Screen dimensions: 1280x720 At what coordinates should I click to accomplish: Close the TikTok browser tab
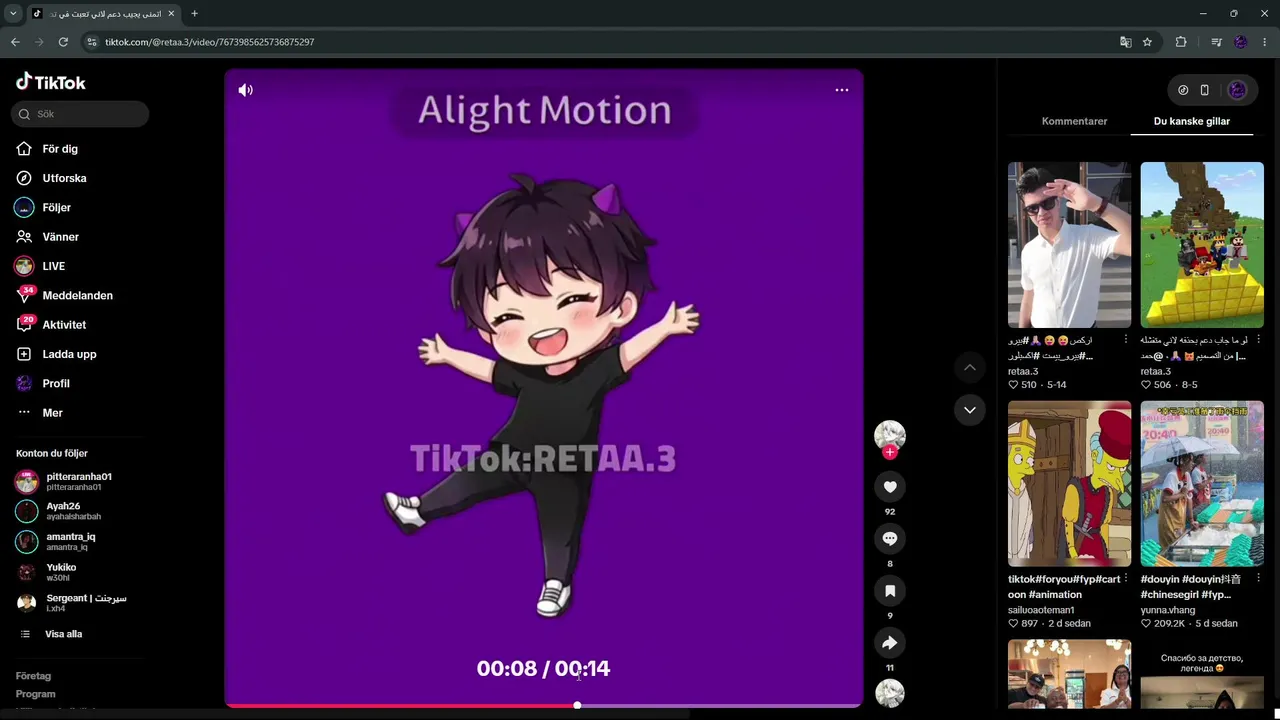coord(170,14)
